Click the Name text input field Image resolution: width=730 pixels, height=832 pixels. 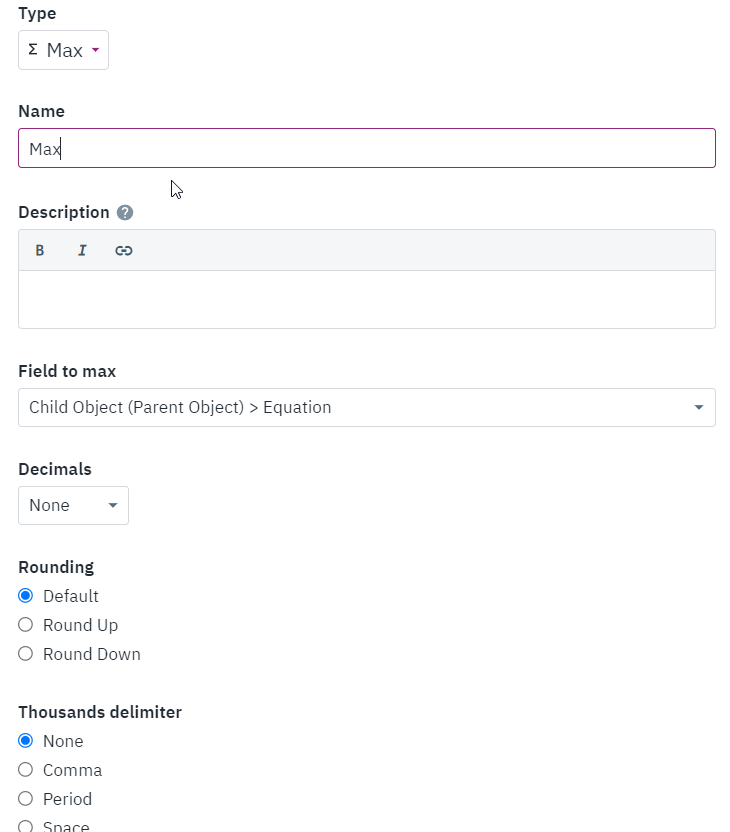[366, 148]
